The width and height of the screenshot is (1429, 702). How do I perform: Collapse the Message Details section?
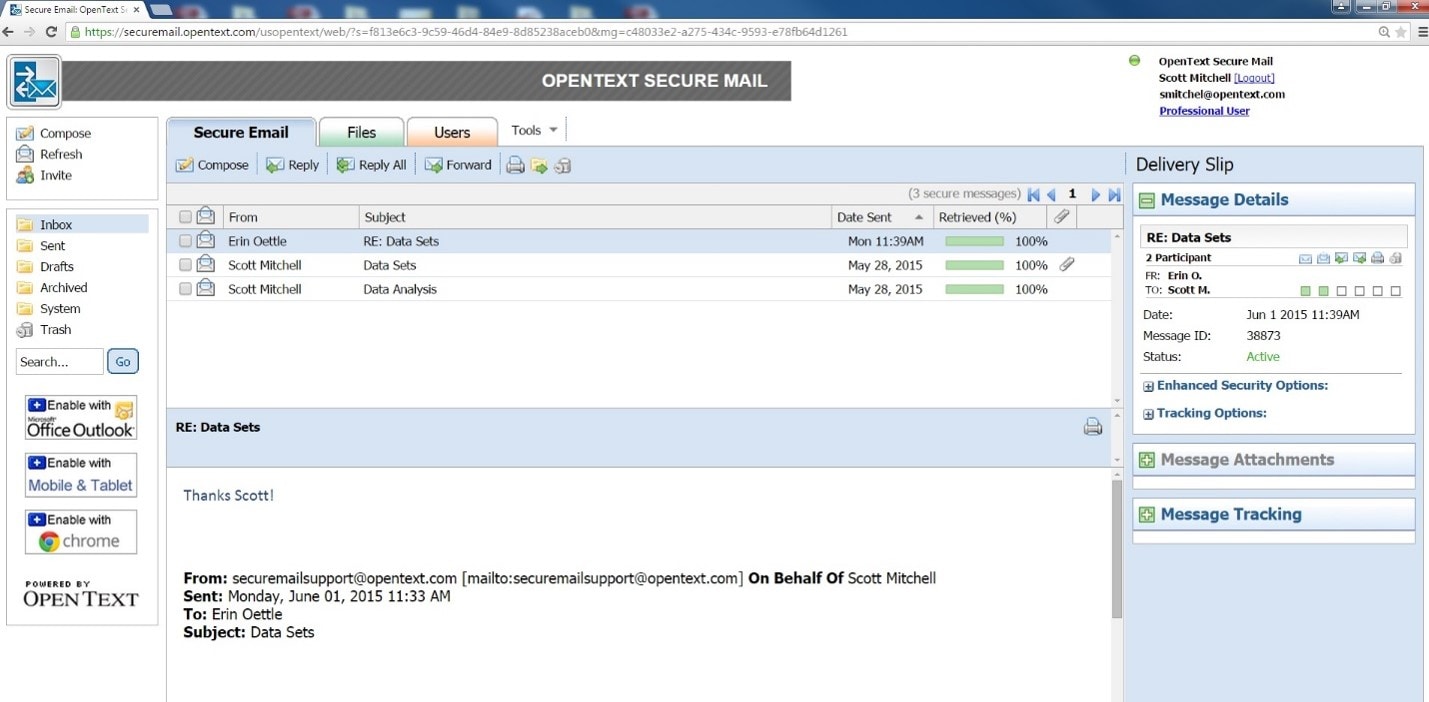click(x=1147, y=200)
